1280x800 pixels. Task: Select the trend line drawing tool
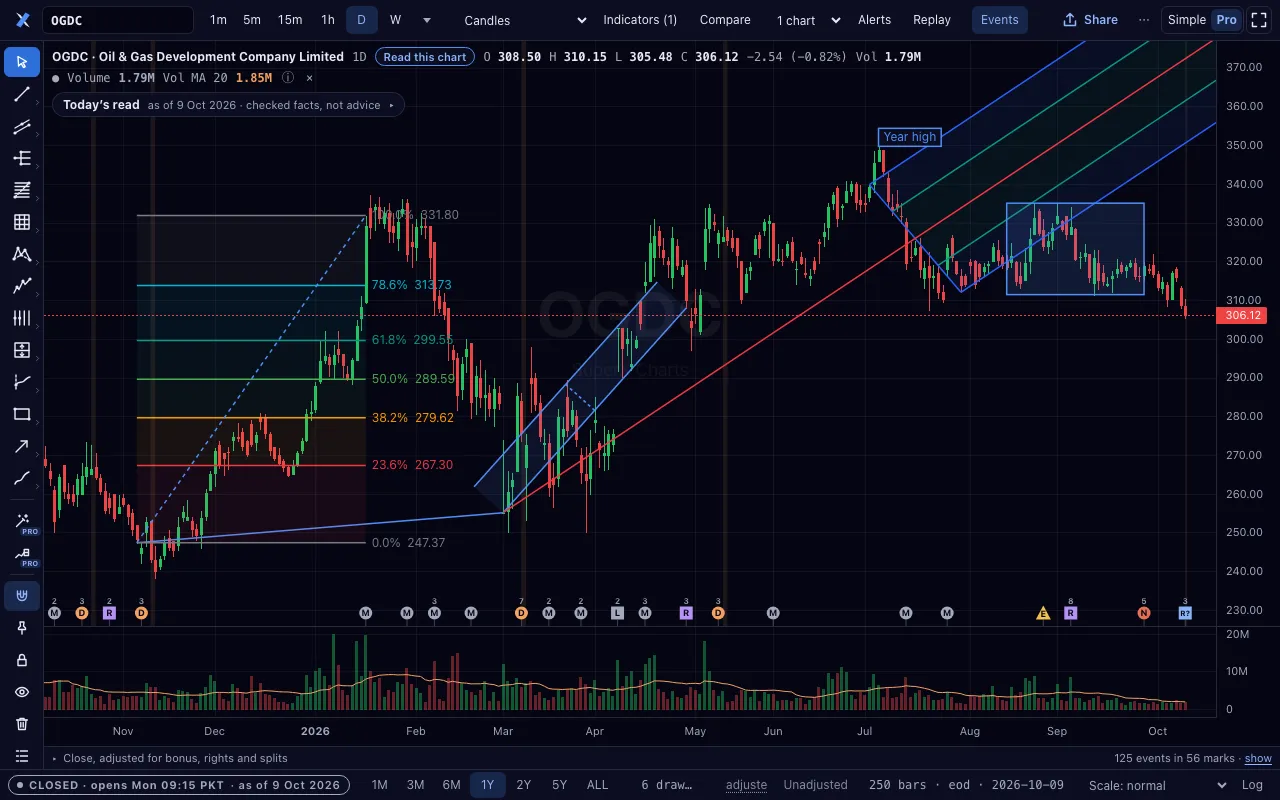tap(22, 94)
